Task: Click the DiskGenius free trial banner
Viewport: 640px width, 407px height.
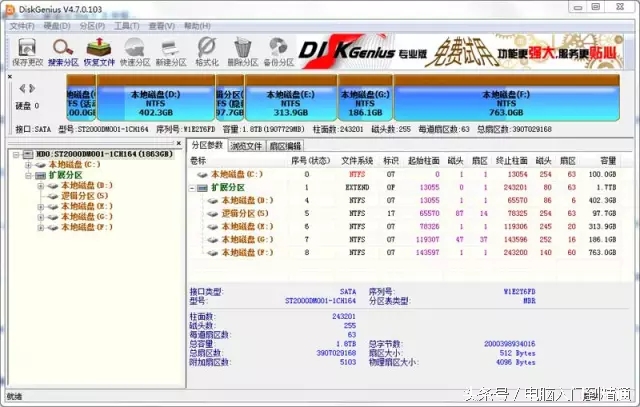Action: point(460,51)
